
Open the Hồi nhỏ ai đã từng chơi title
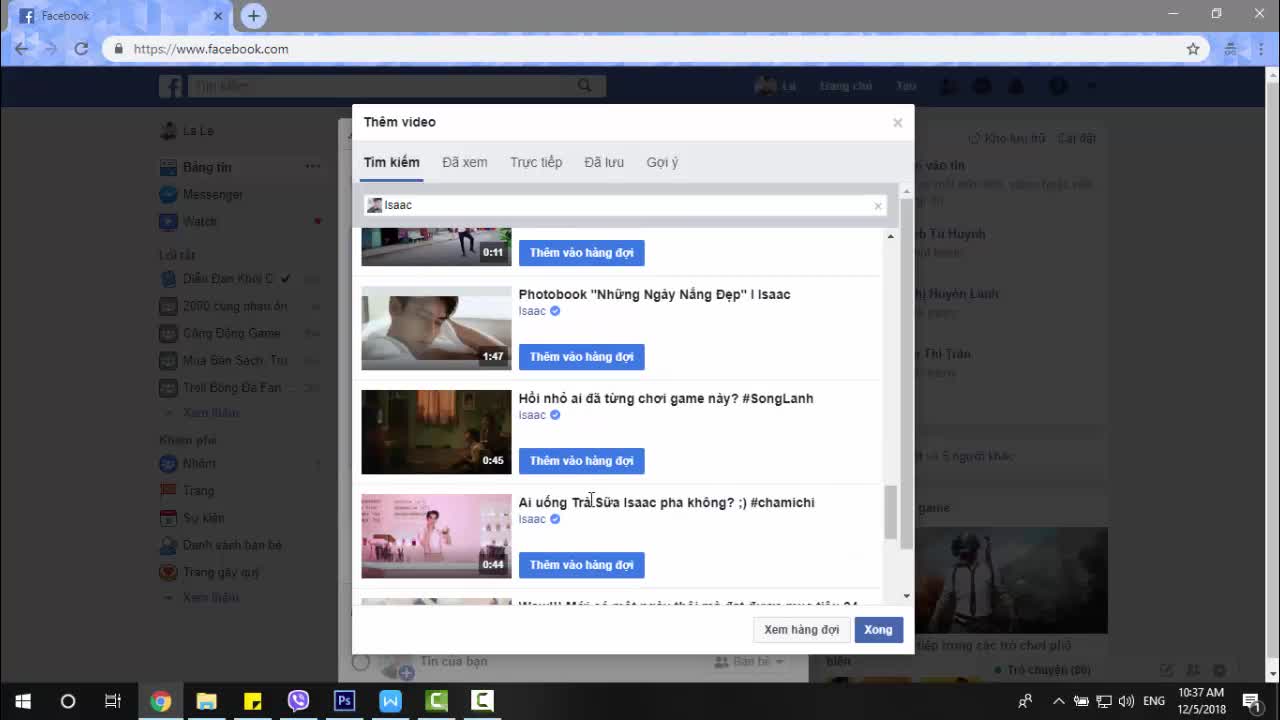[665, 398]
